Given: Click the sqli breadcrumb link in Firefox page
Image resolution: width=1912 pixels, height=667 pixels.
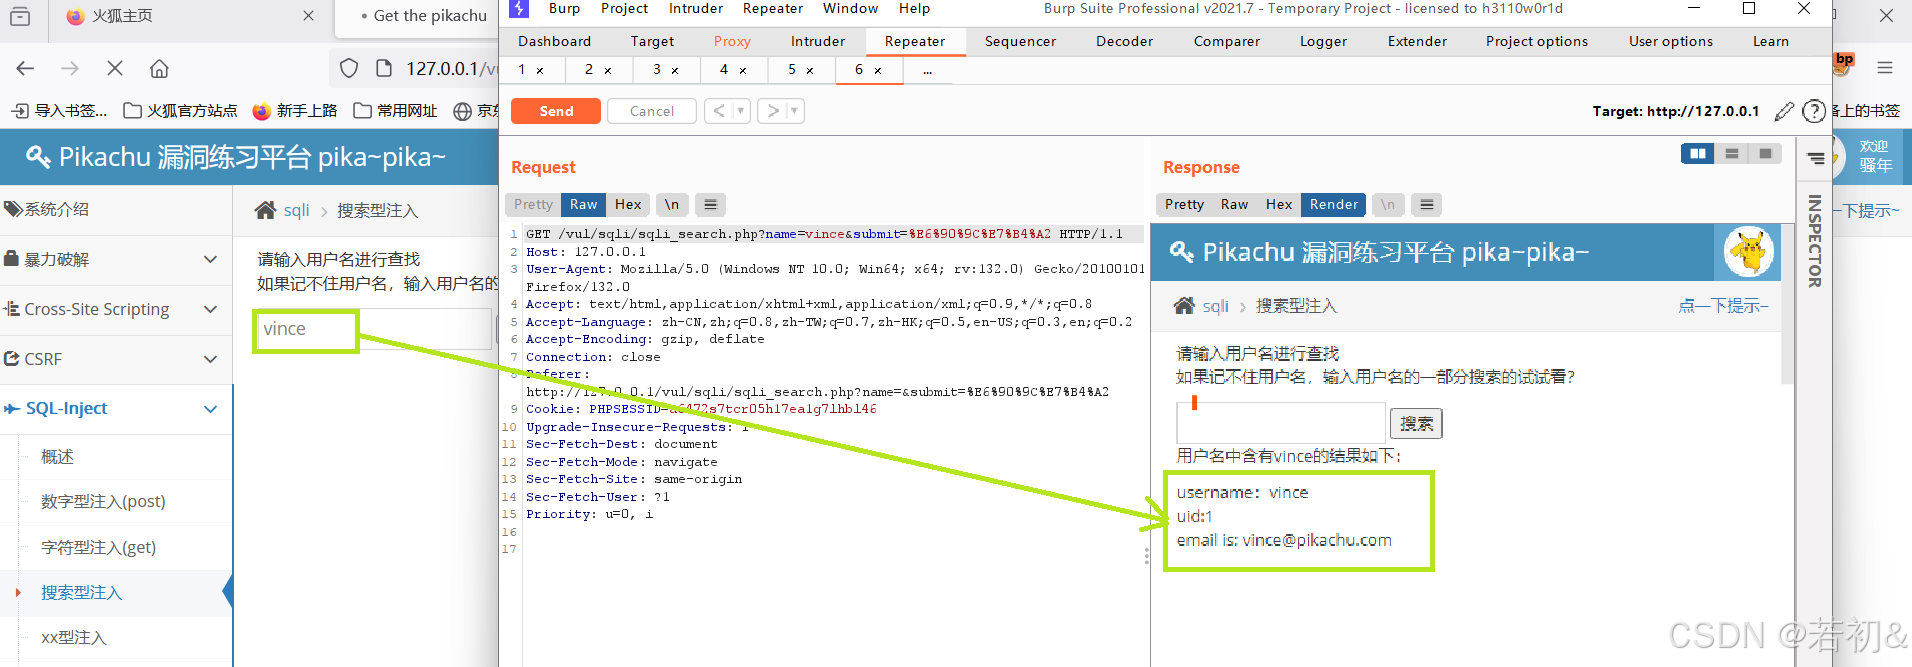Looking at the screenshot, I should click(296, 210).
